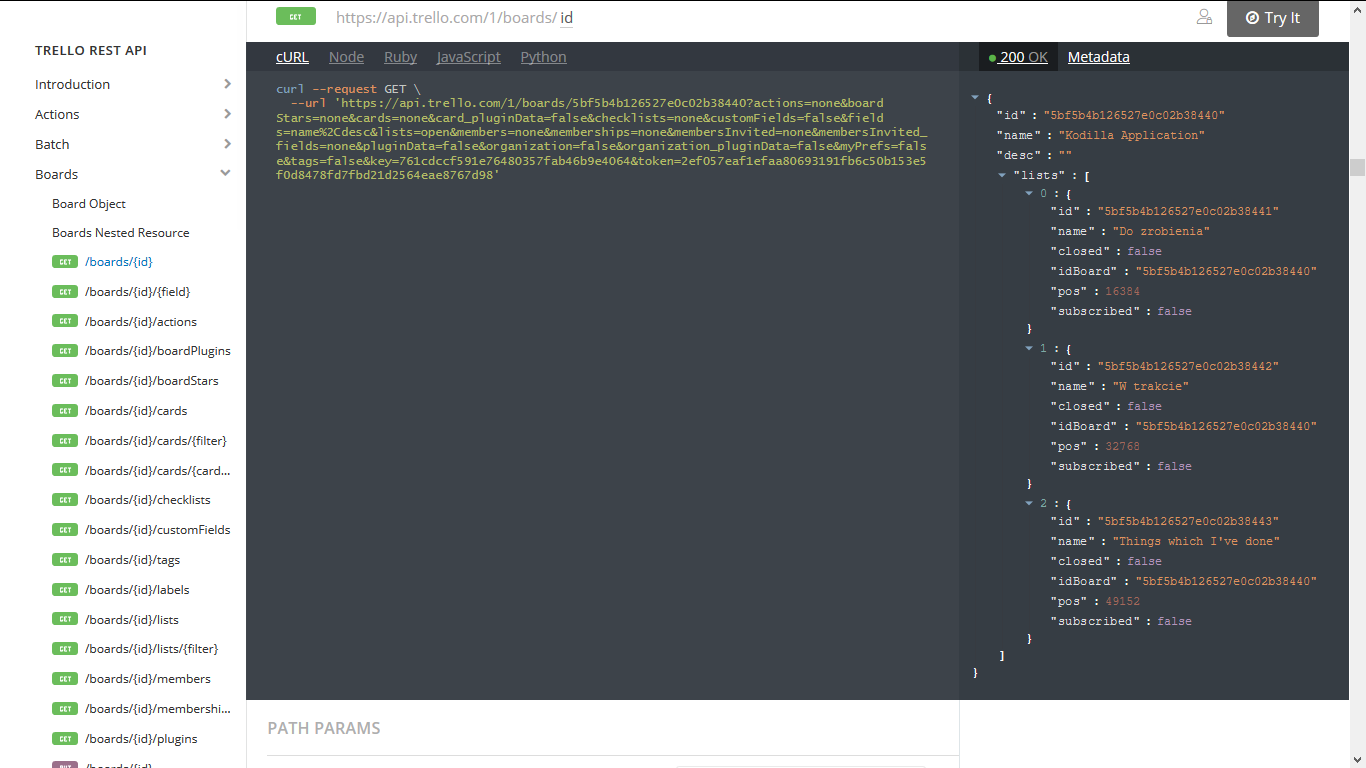Viewport: 1366px width, 768px height.
Task: Open the /boards/{id}/{field} endpoint
Action: pyautogui.click(x=138, y=292)
